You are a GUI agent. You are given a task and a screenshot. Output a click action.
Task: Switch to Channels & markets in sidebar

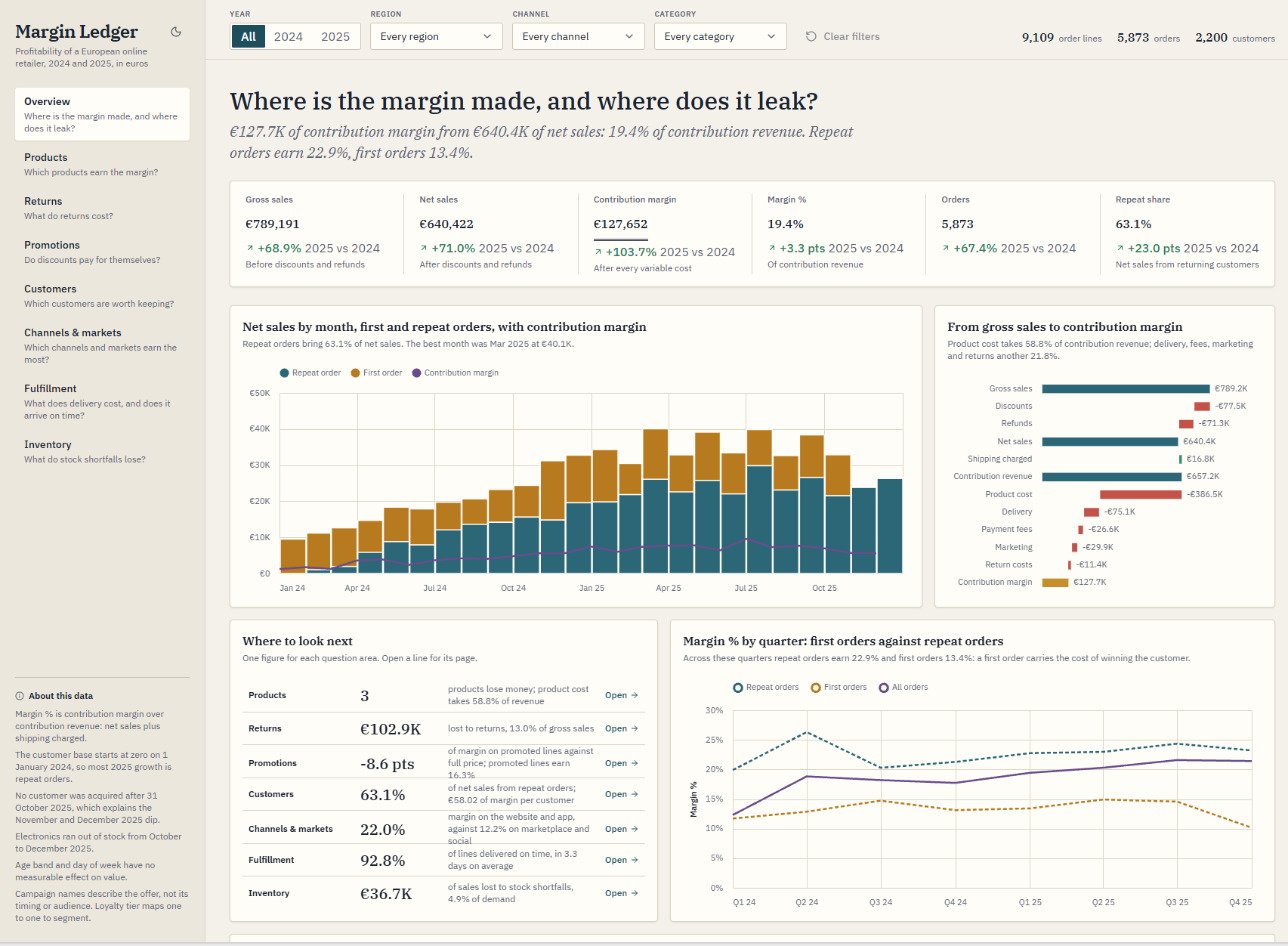(x=102, y=346)
